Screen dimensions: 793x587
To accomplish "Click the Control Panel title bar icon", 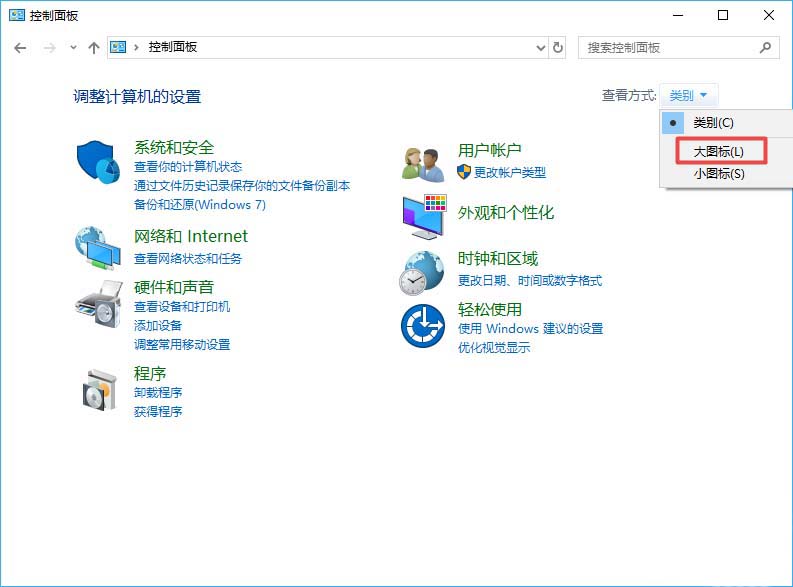I will (17, 15).
